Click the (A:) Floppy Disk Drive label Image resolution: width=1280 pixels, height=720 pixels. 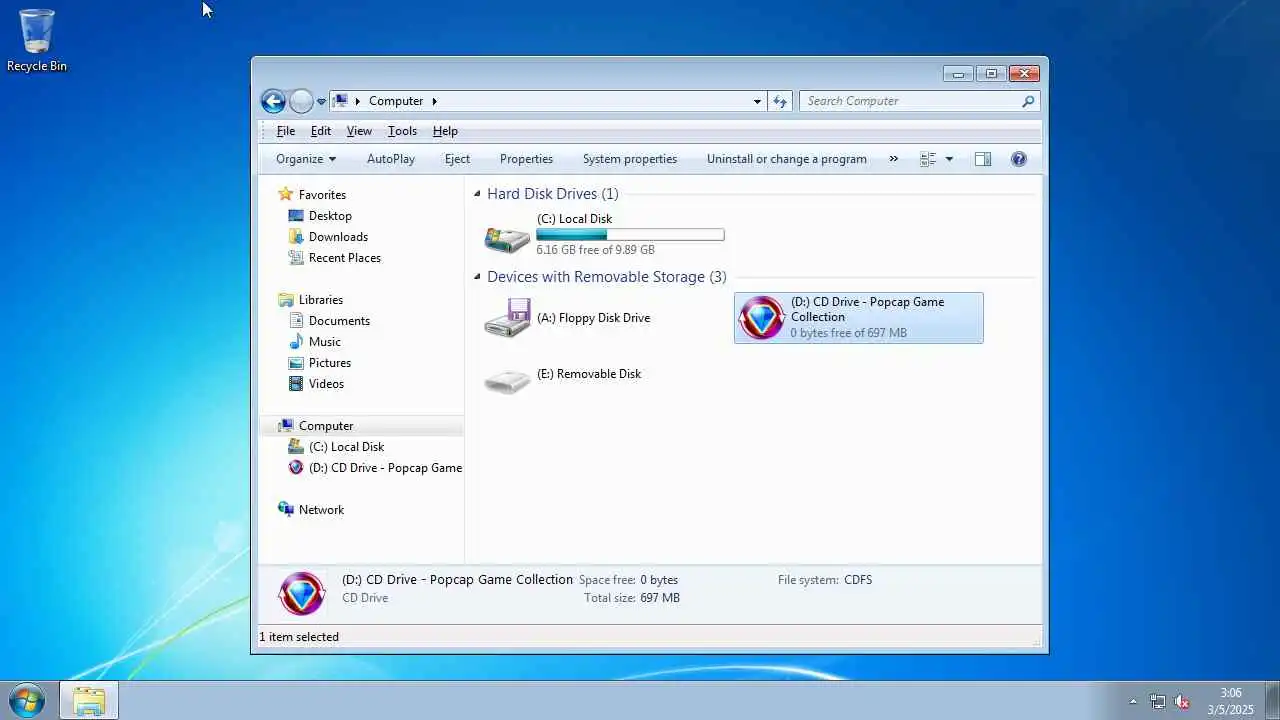(x=594, y=318)
